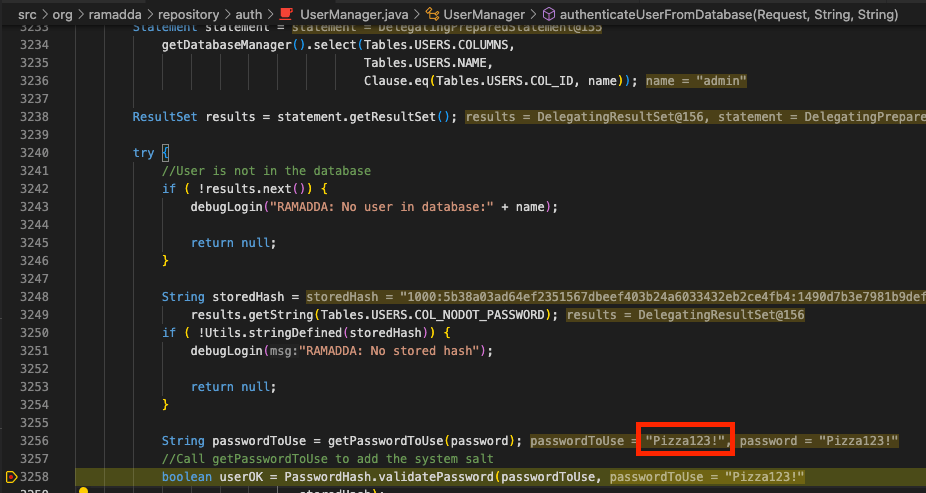Open the 'auth' breadcrumb folder
Viewport: 926px width, 493px height.
(249, 14)
